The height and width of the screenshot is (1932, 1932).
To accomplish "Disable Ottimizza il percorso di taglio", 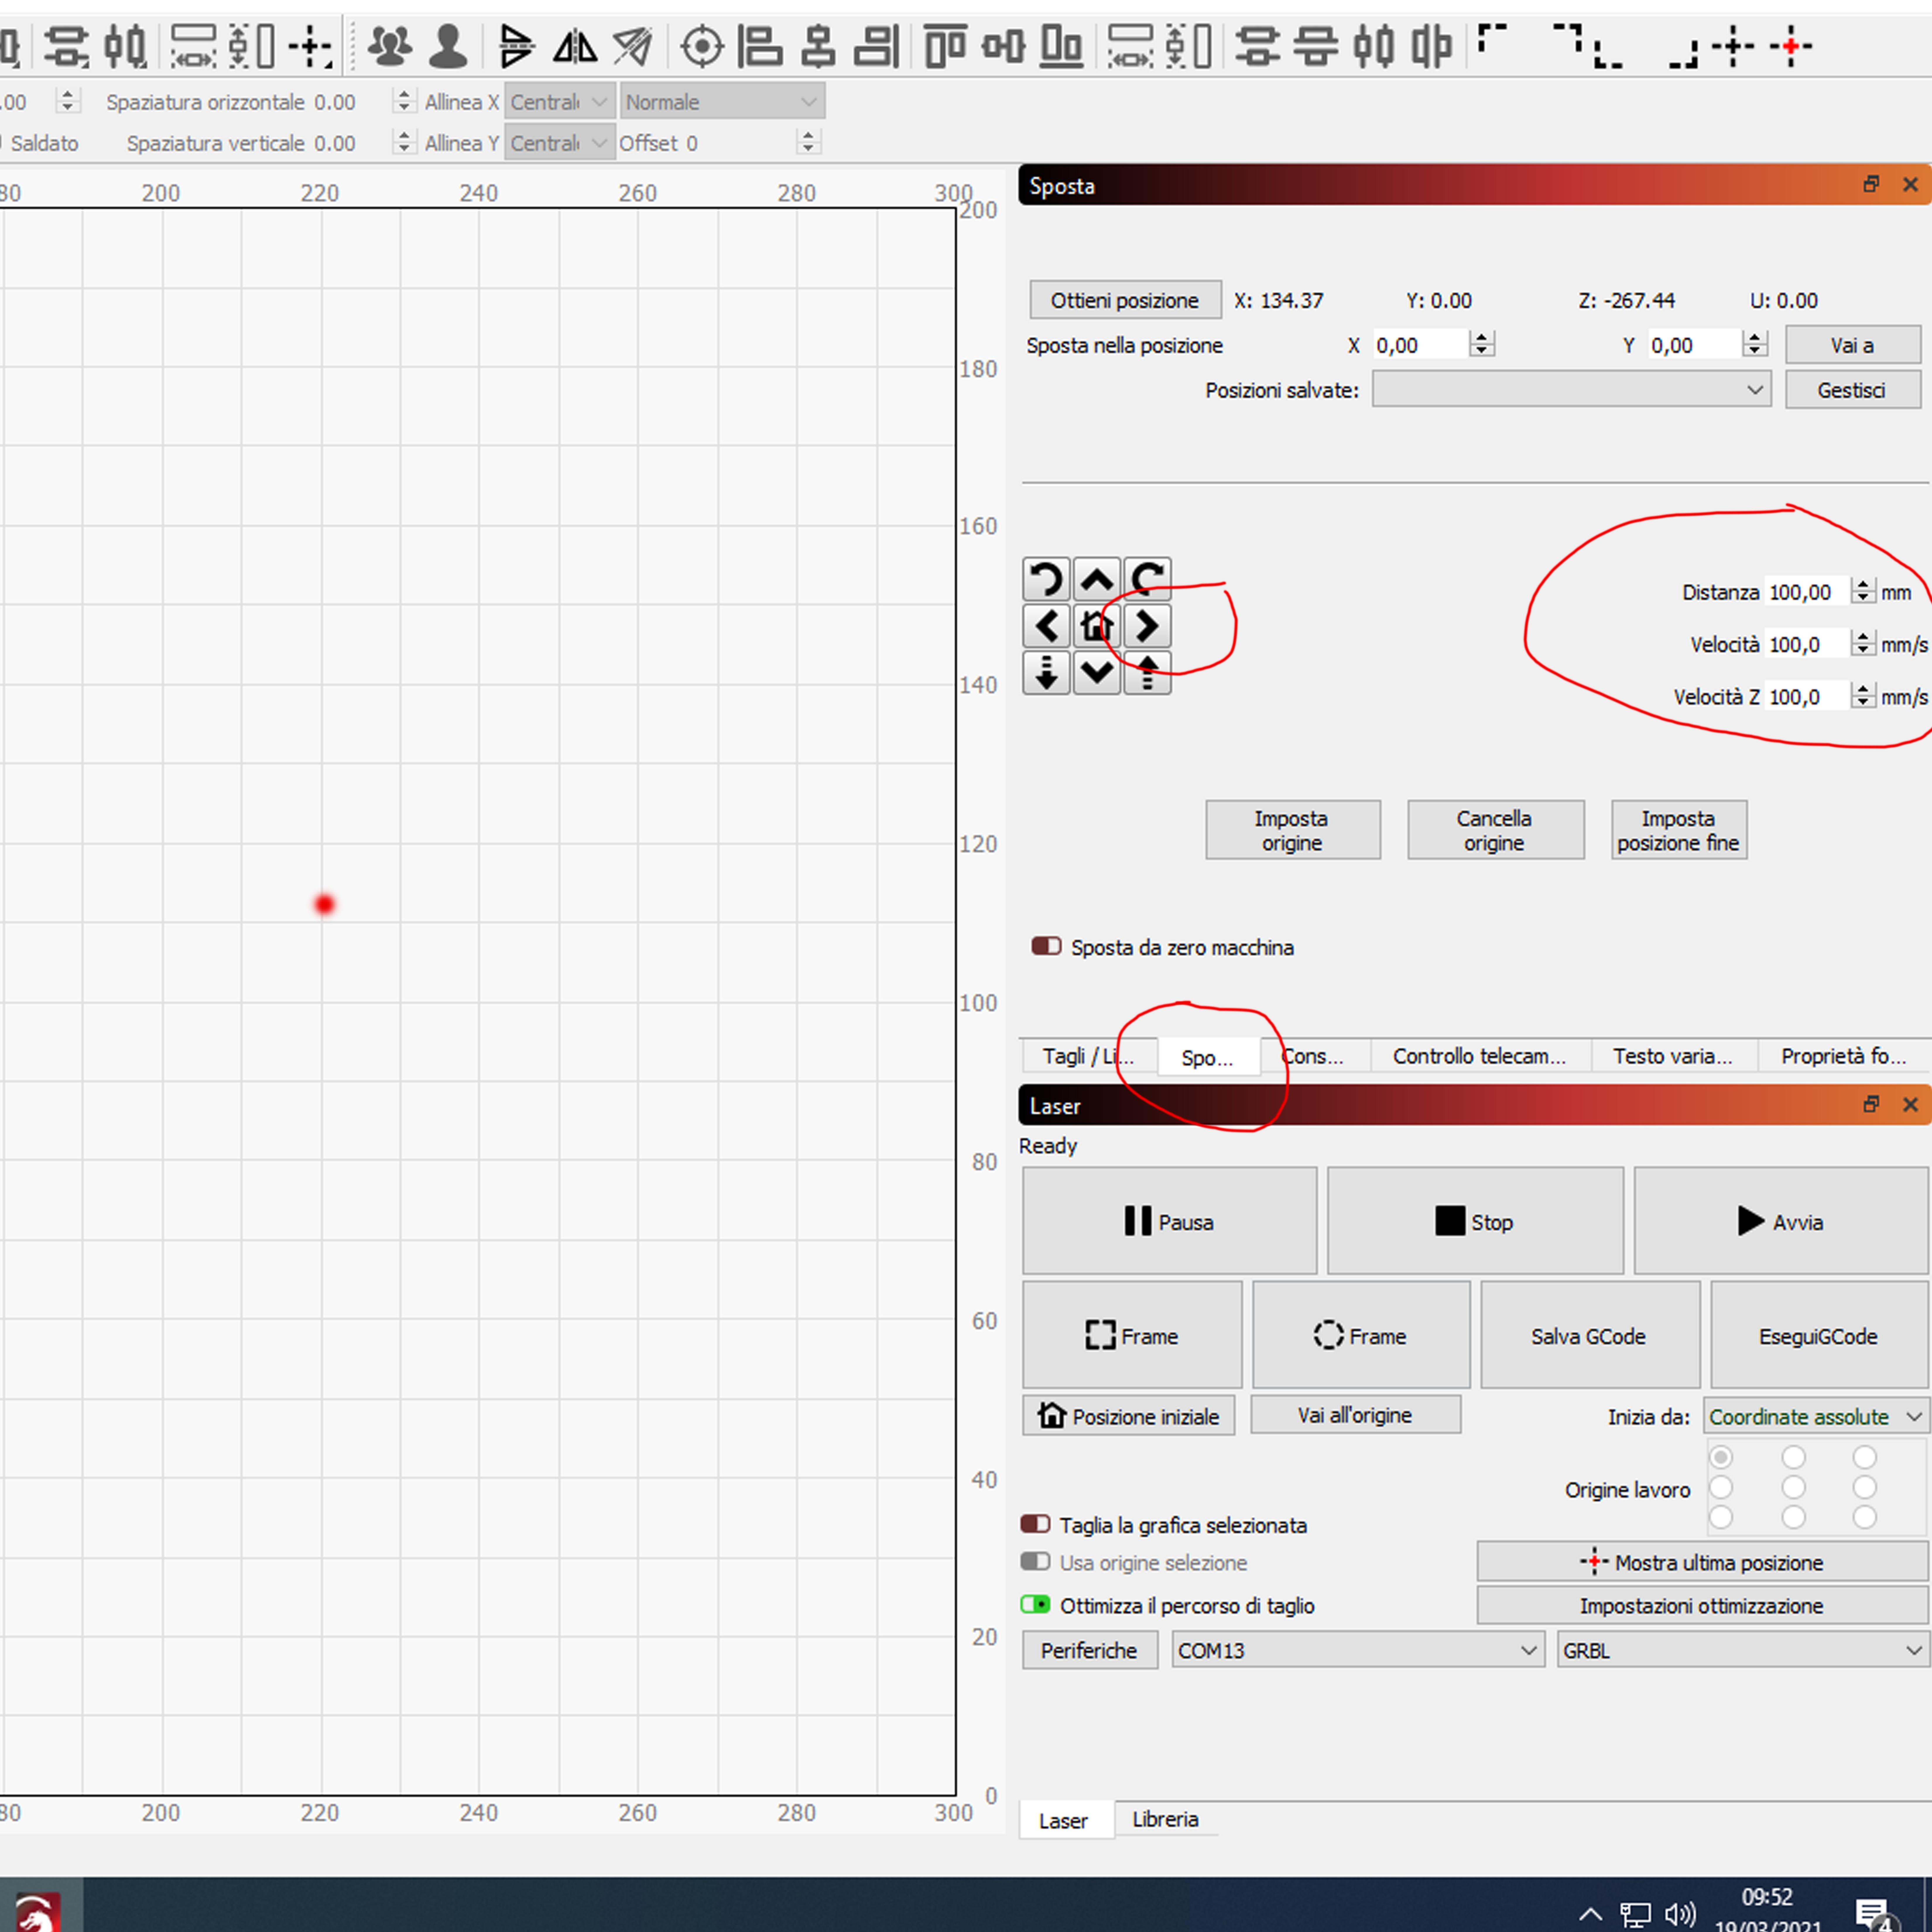I will pyautogui.click(x=1035, y=1604).
